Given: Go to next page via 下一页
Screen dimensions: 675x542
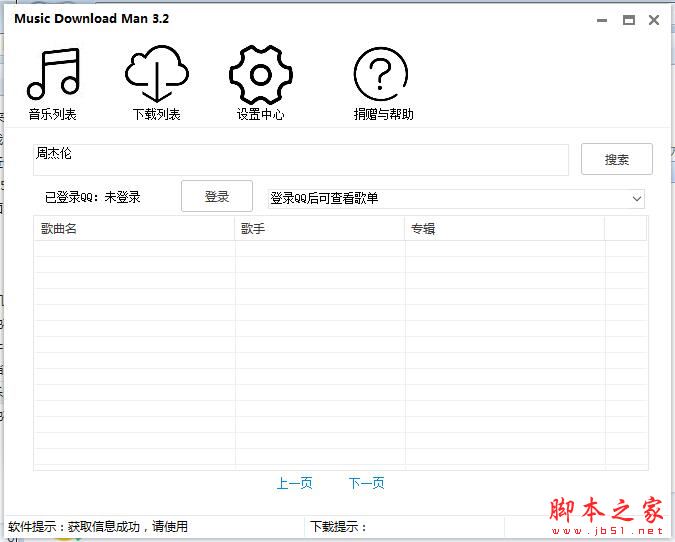Looking at the screenshot, I should 366,484.
